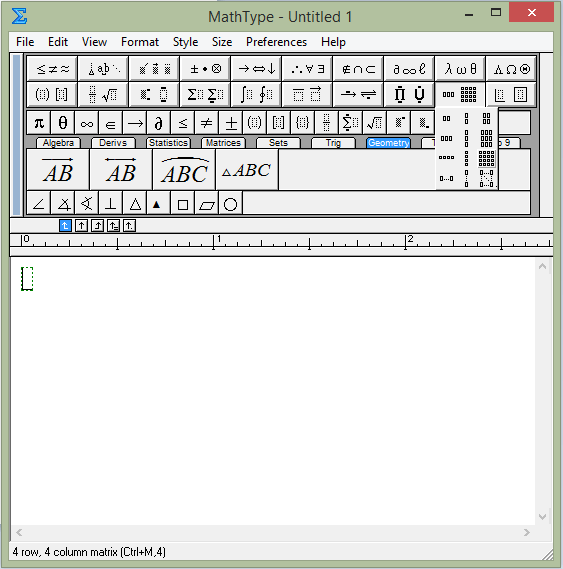Switch to the Statistics tab
Screen dimensions: 563x569
pos(168,143)
